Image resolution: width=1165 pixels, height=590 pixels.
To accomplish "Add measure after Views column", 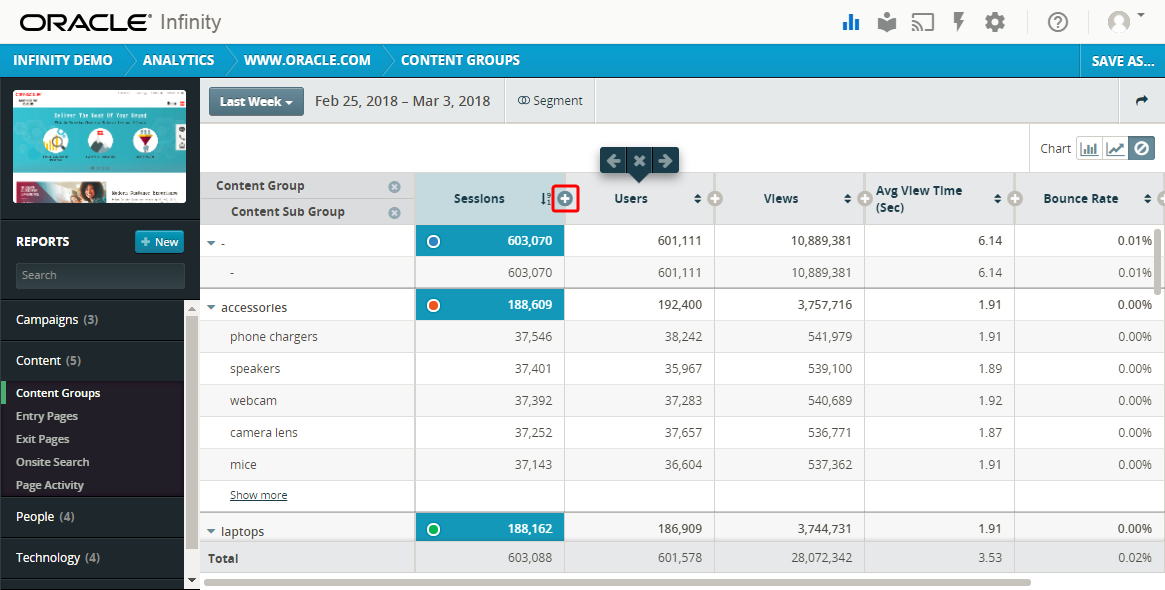I will point(865,198).
